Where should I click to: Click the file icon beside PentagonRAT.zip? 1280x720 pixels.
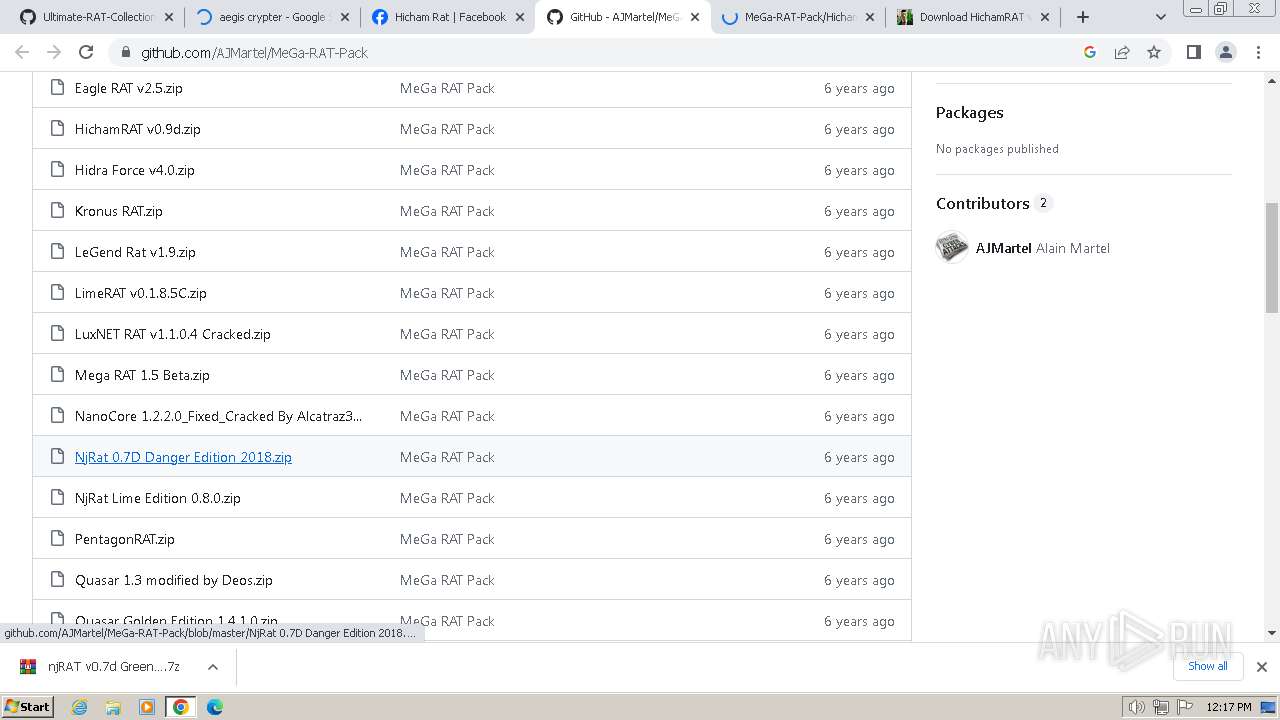(x=57, y=539)
